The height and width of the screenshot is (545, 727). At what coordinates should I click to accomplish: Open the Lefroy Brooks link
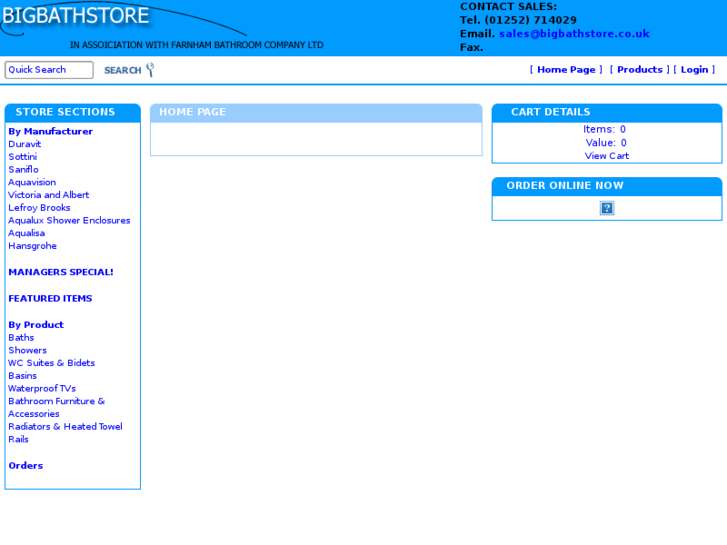pos(39,208)
